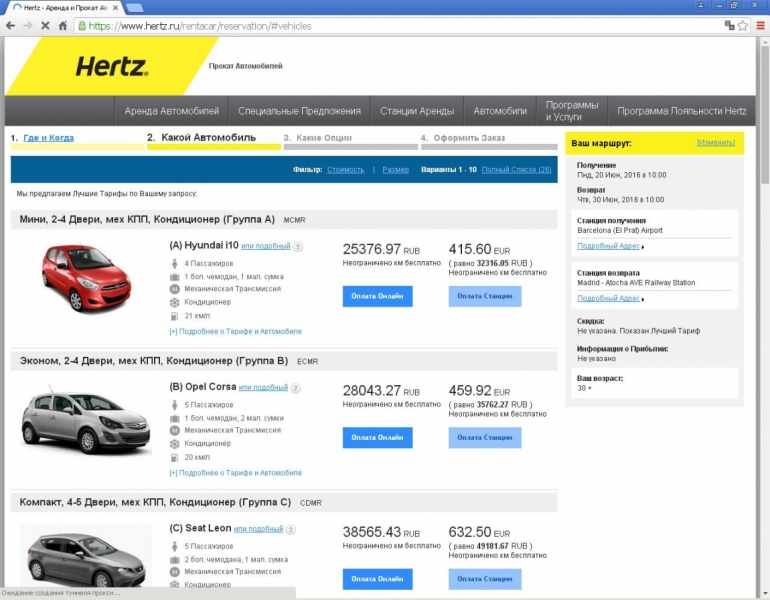Stop page loading with X button

pos(45,26)
